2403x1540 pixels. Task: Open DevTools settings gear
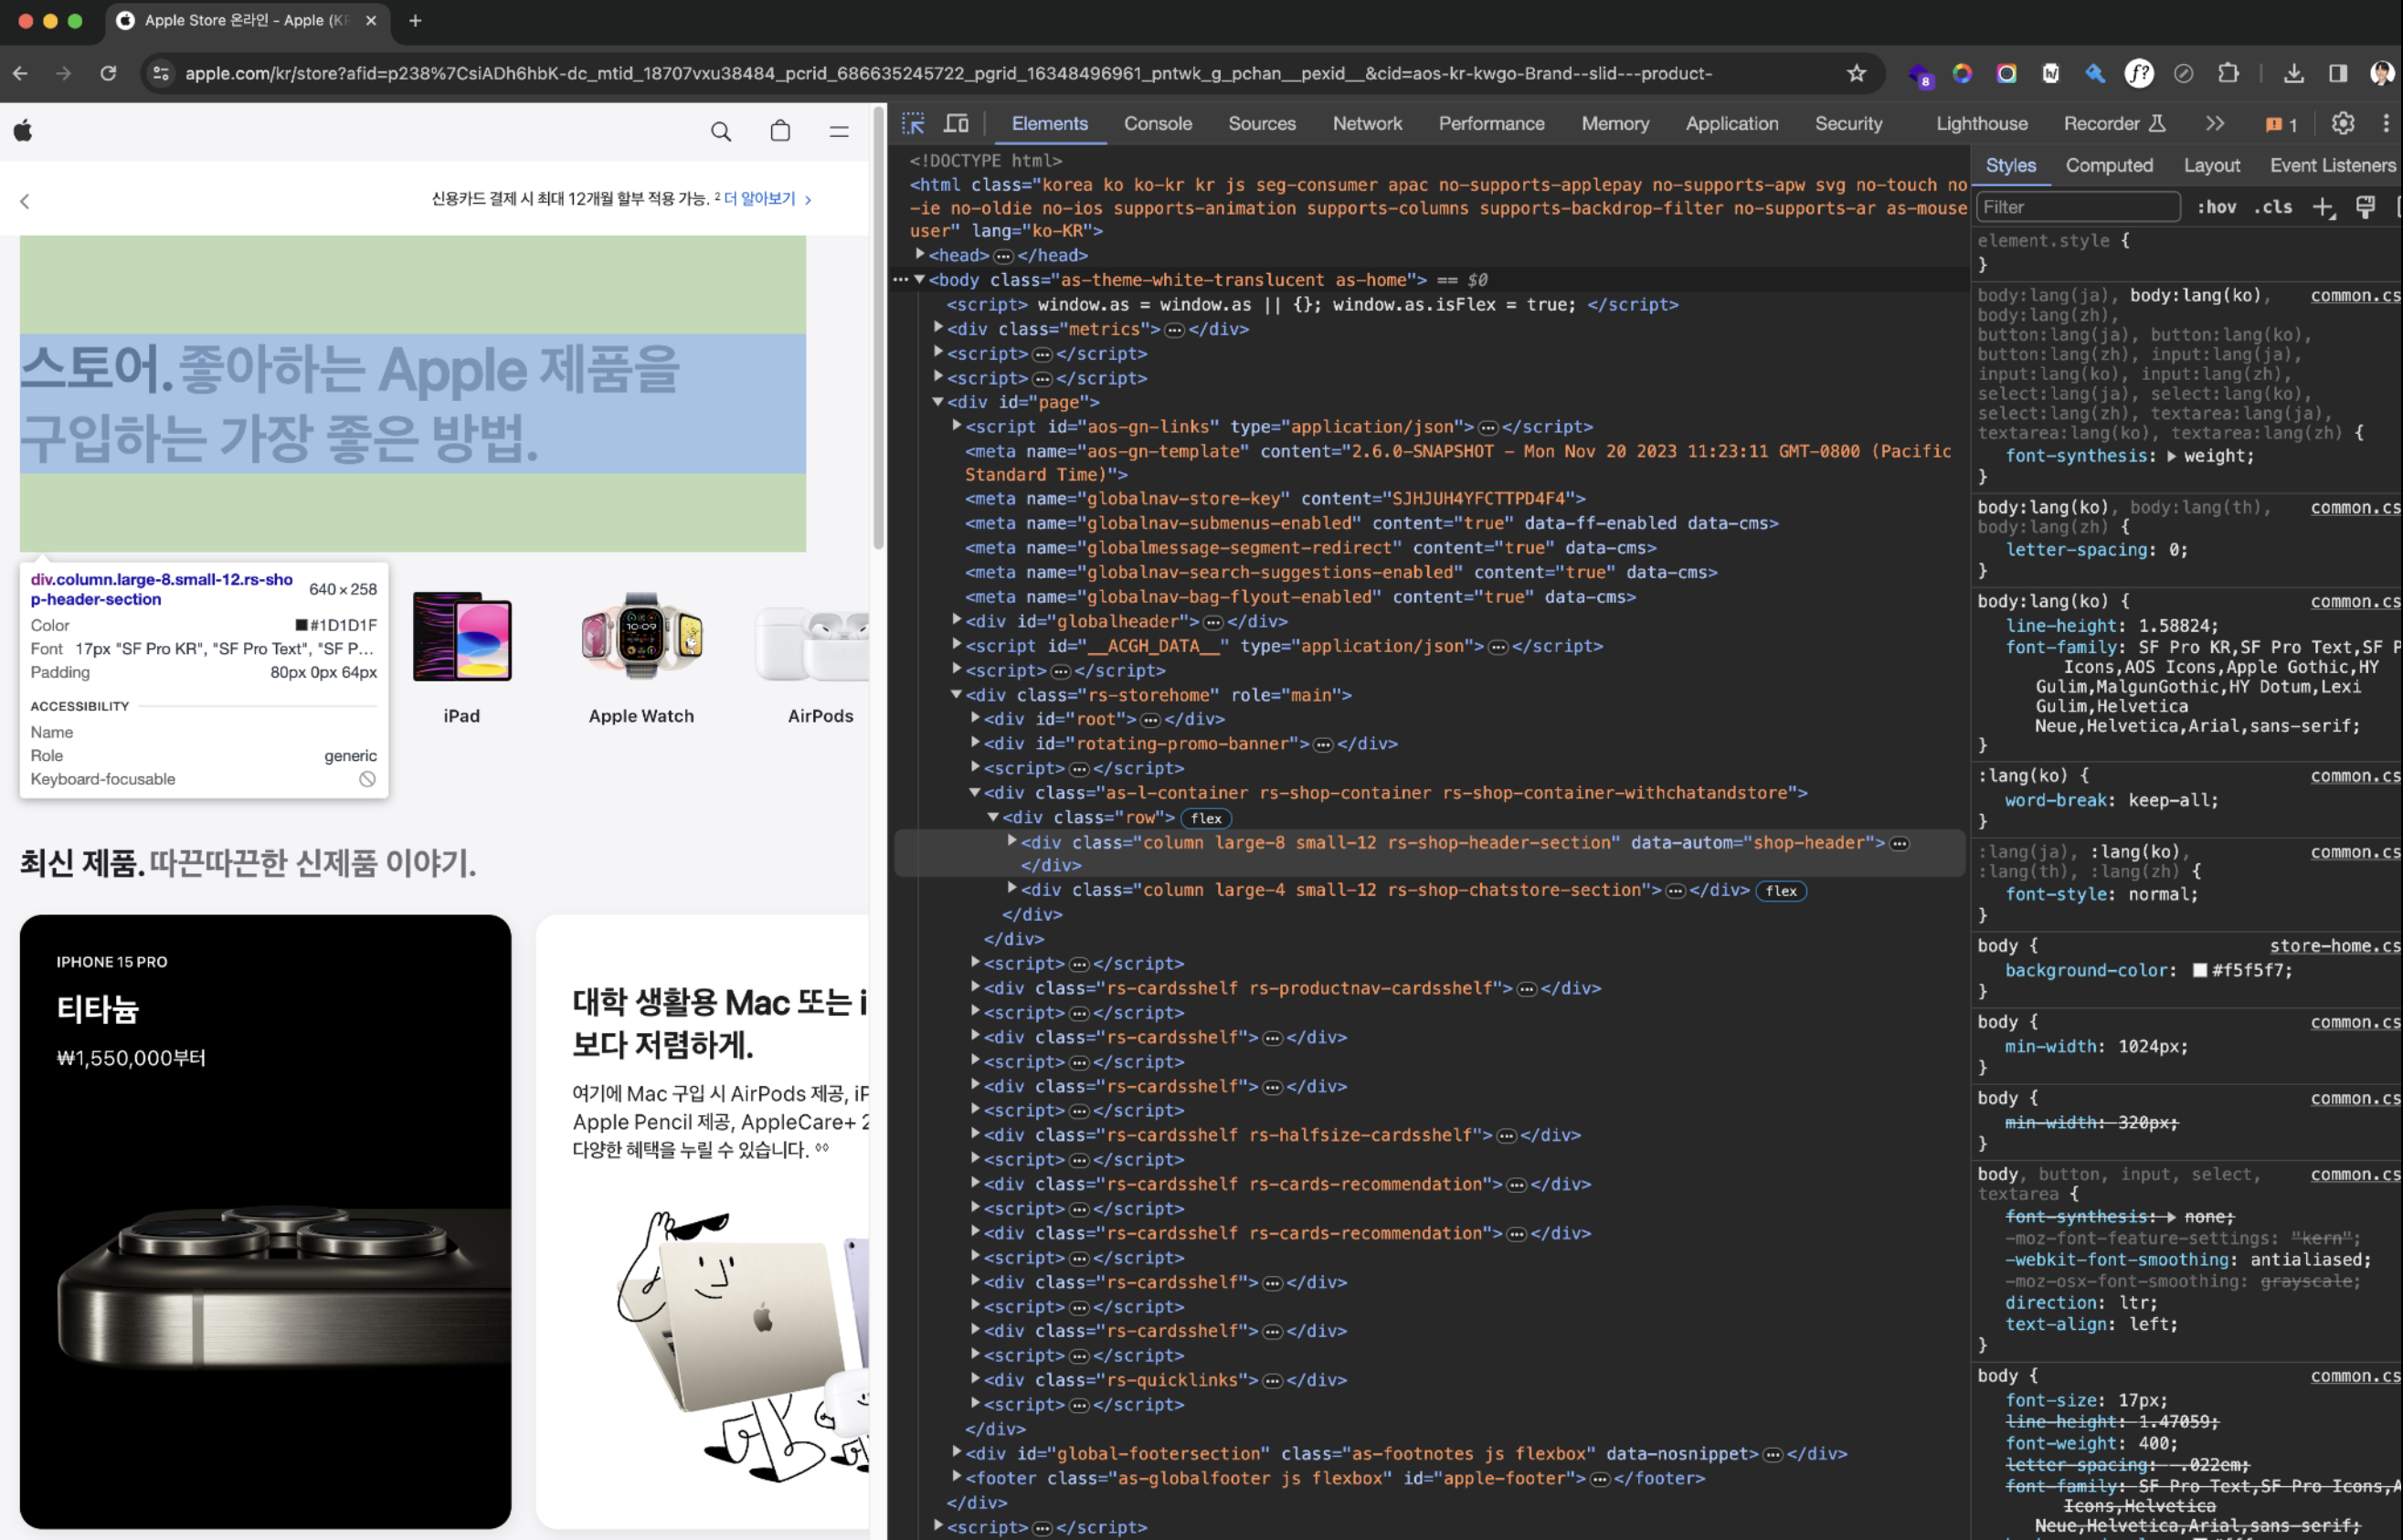click(x=2342, y=123)
